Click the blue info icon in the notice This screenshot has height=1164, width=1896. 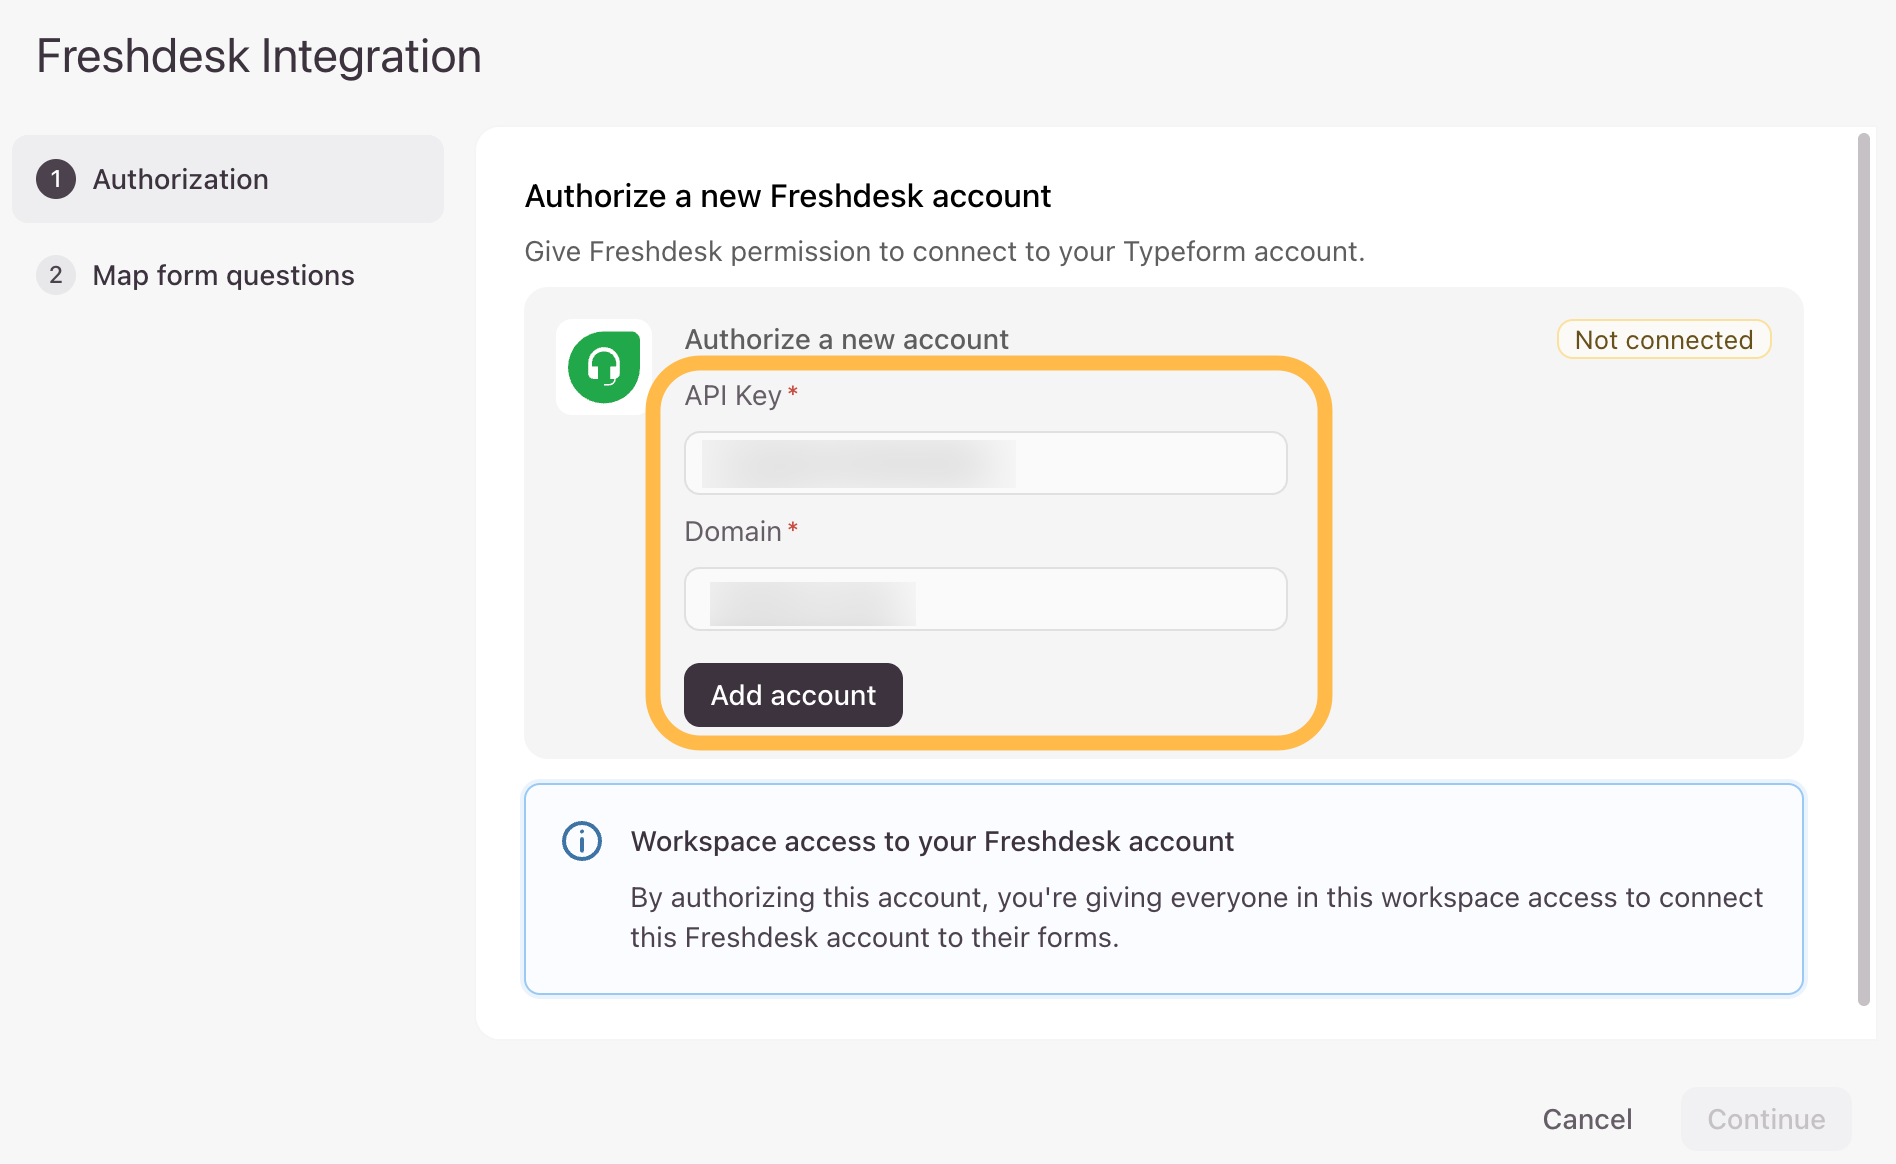(x=580, y=841)
